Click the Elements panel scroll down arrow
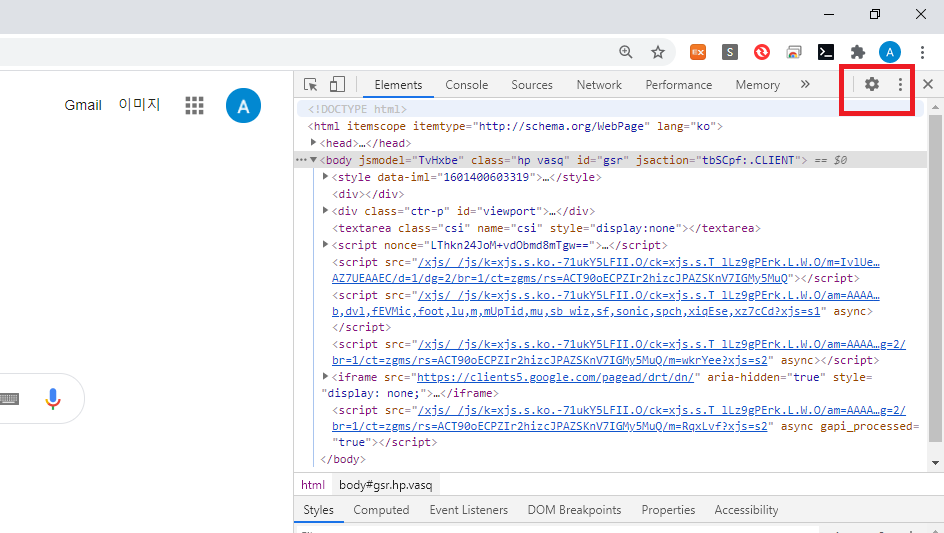 [935, 463]
